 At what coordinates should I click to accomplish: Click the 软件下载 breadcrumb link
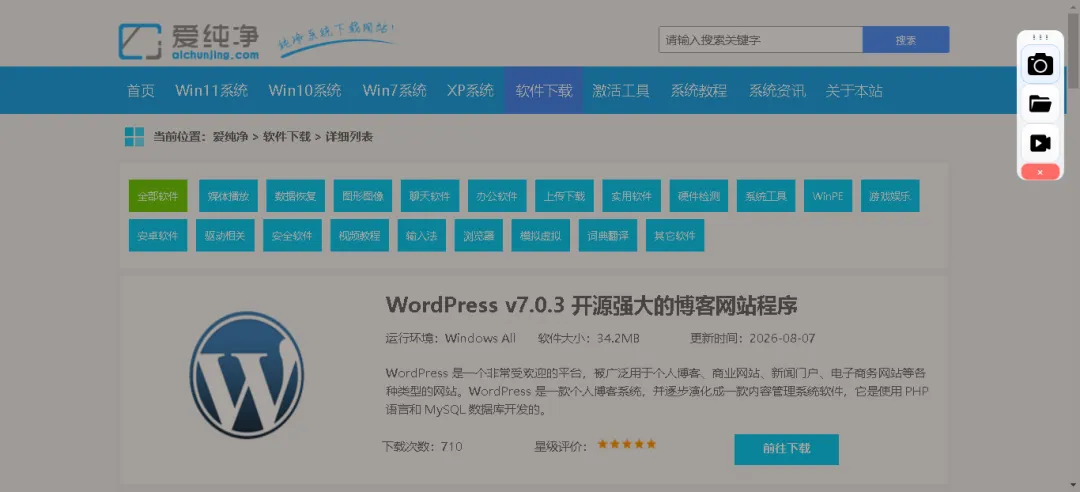tap(287, 136)
